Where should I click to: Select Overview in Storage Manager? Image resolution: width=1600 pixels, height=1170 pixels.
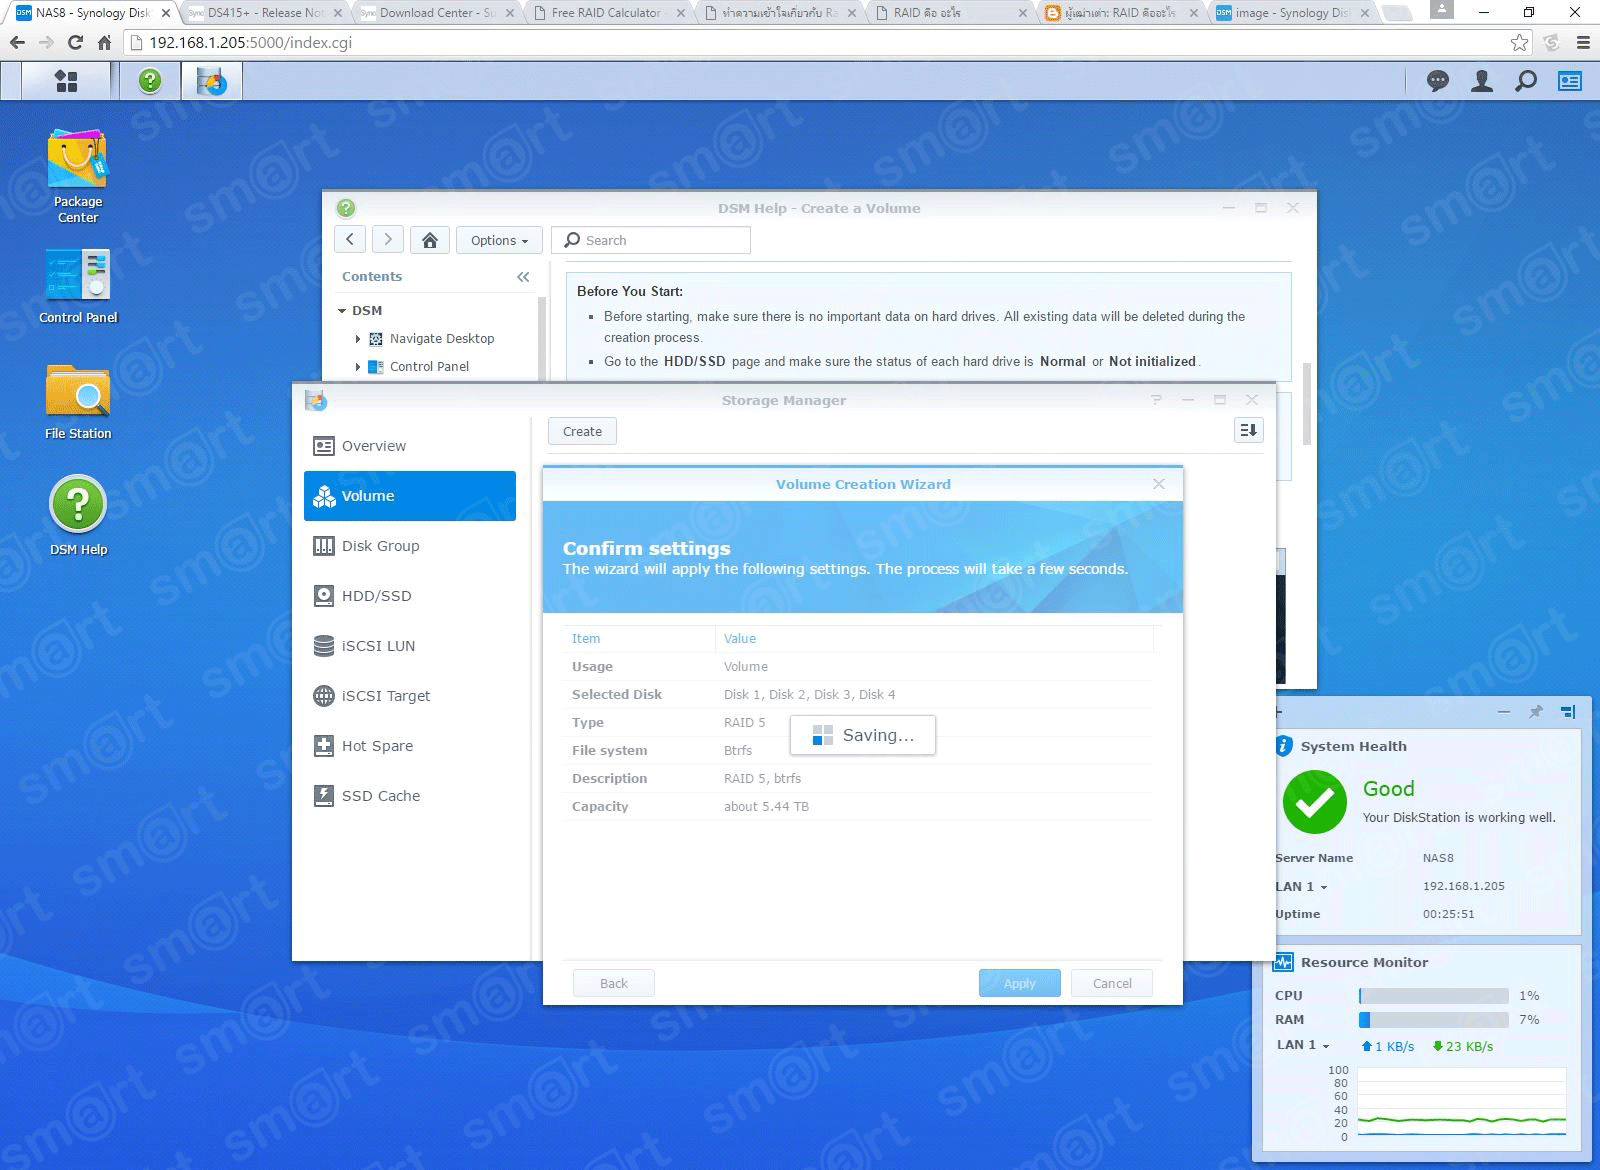[x=410, y=446]
